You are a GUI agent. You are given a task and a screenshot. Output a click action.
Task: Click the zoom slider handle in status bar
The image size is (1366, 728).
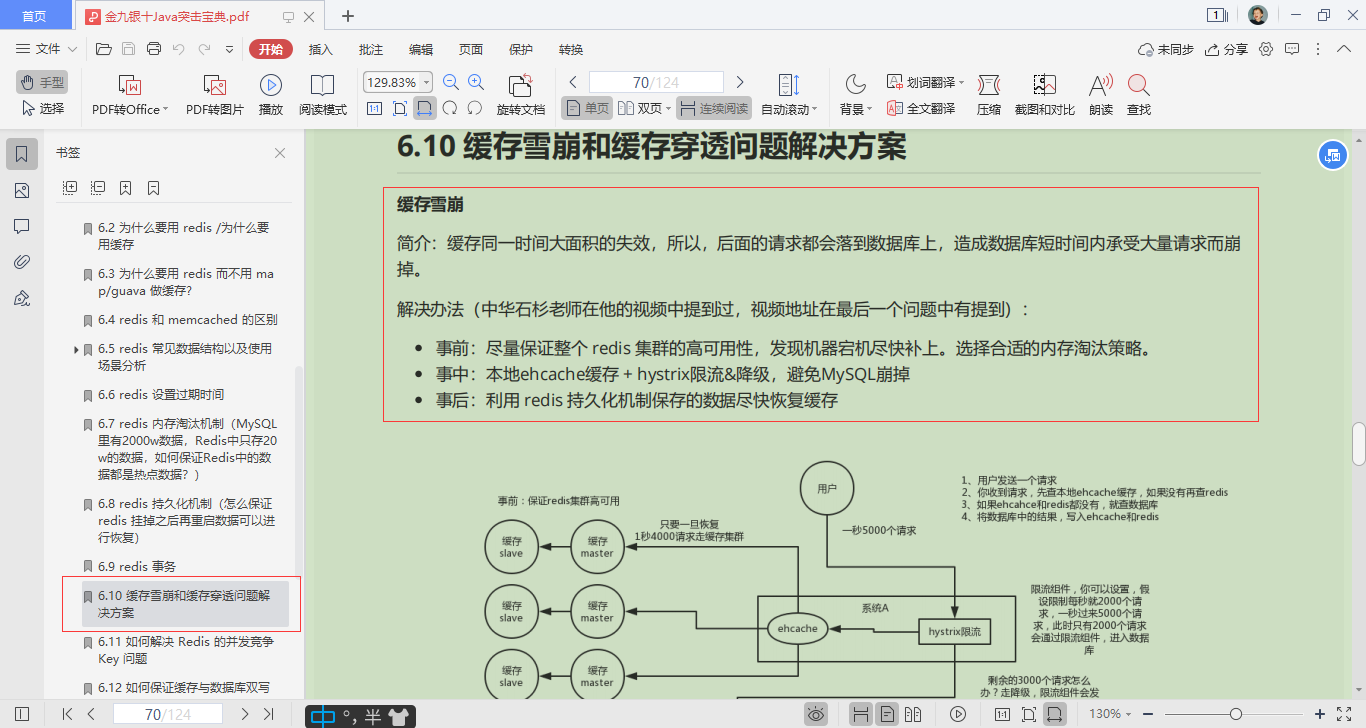click(1237, 714)
